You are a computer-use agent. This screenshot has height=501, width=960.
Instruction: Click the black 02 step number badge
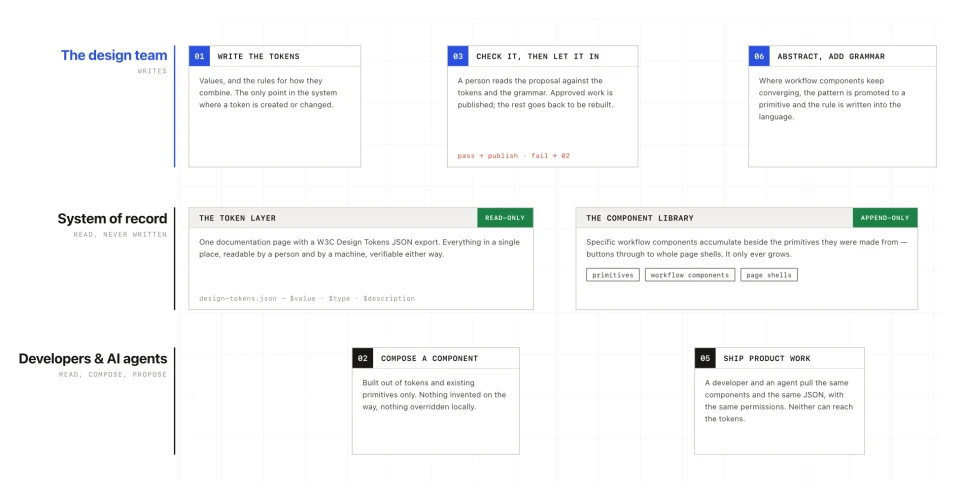coord(362,358)
